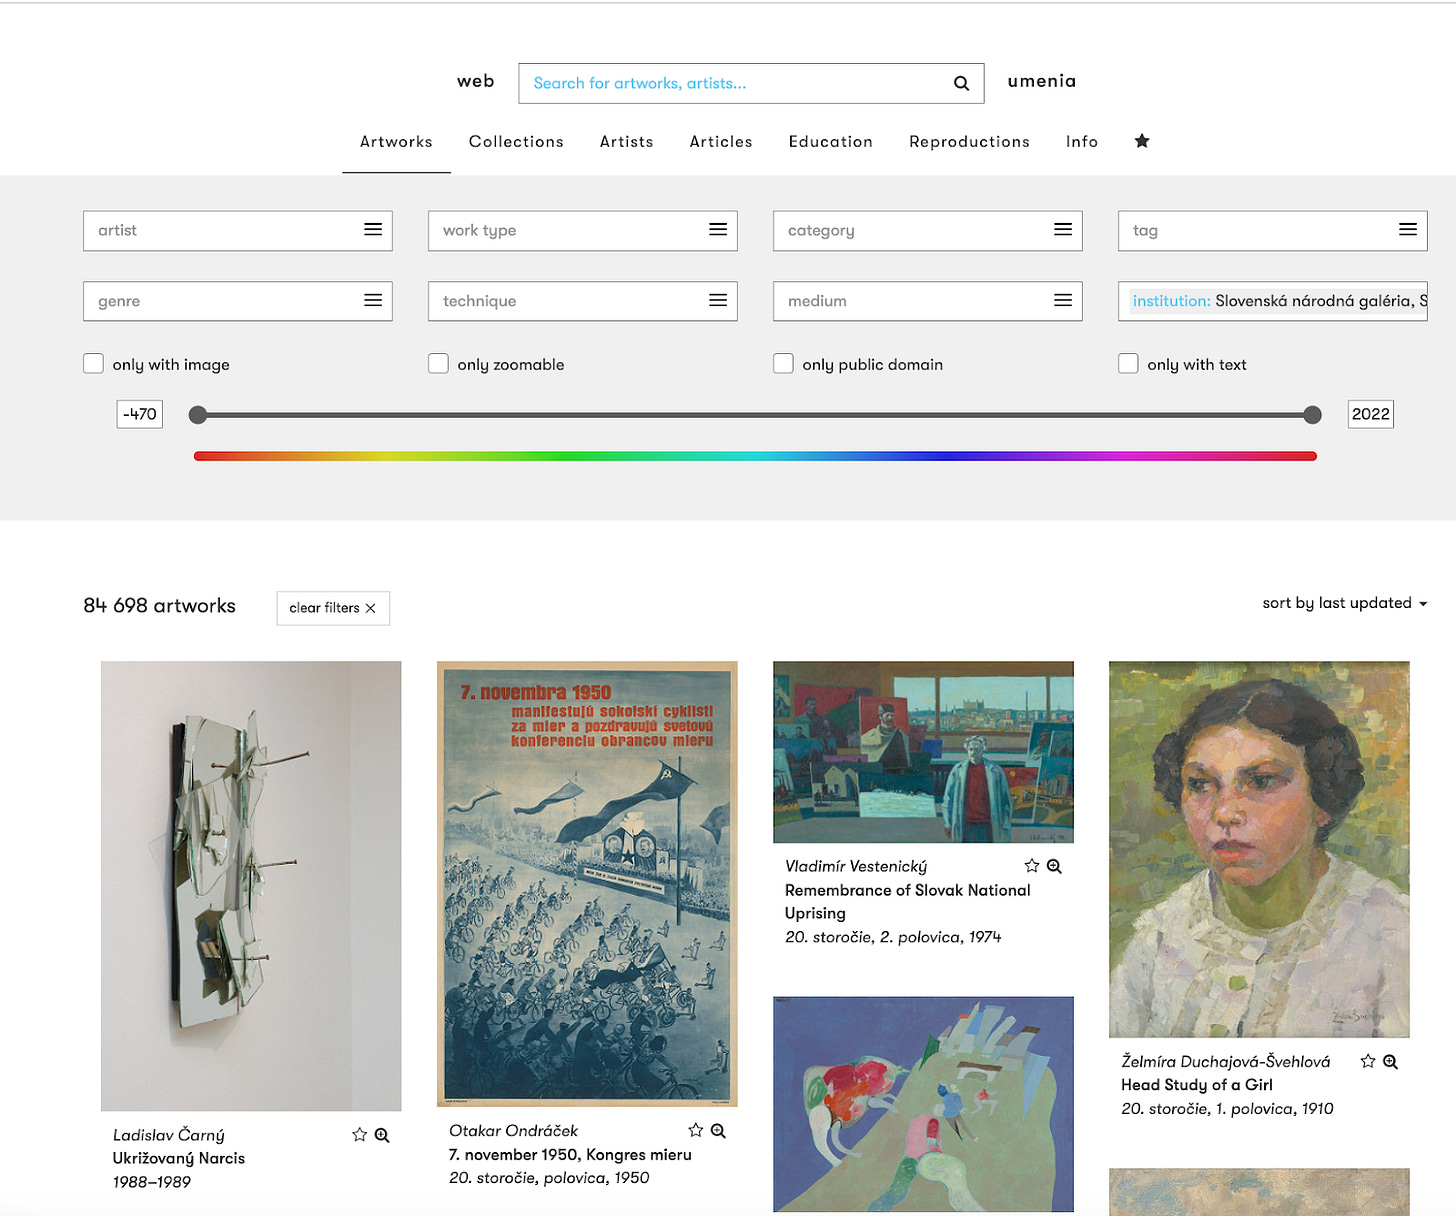Open the sort by last updated dropdown
The width and height of the screenshot is (1456, 1216).
pos(1344,603)
